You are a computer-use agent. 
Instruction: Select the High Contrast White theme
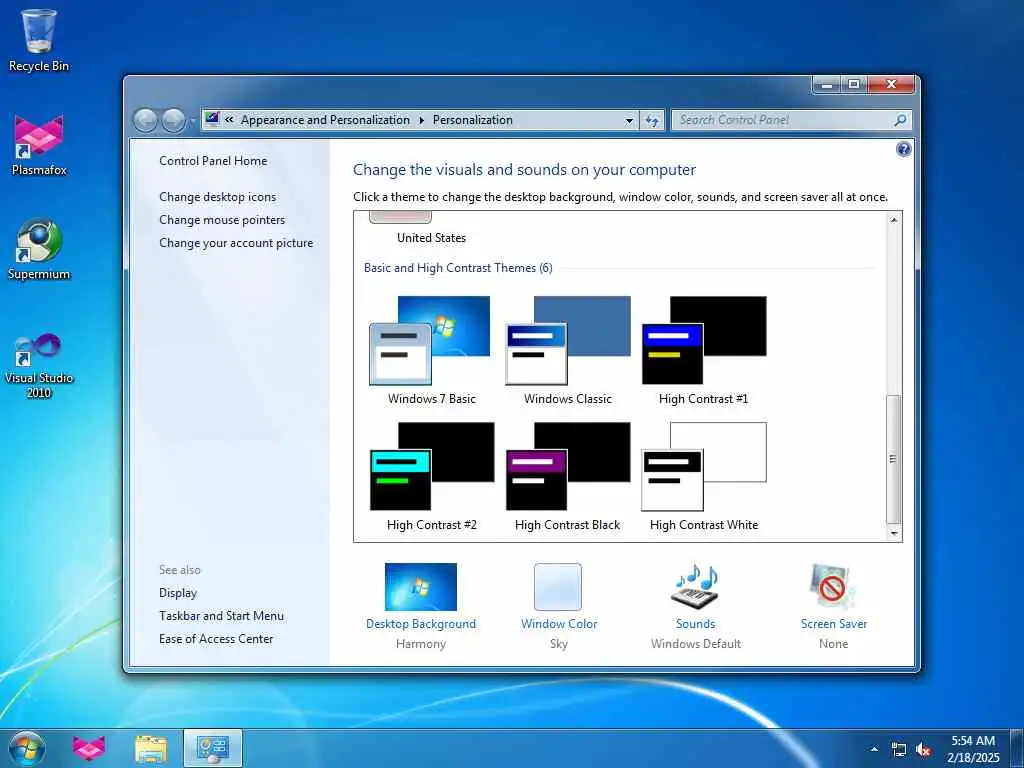[x=703, y=477]
